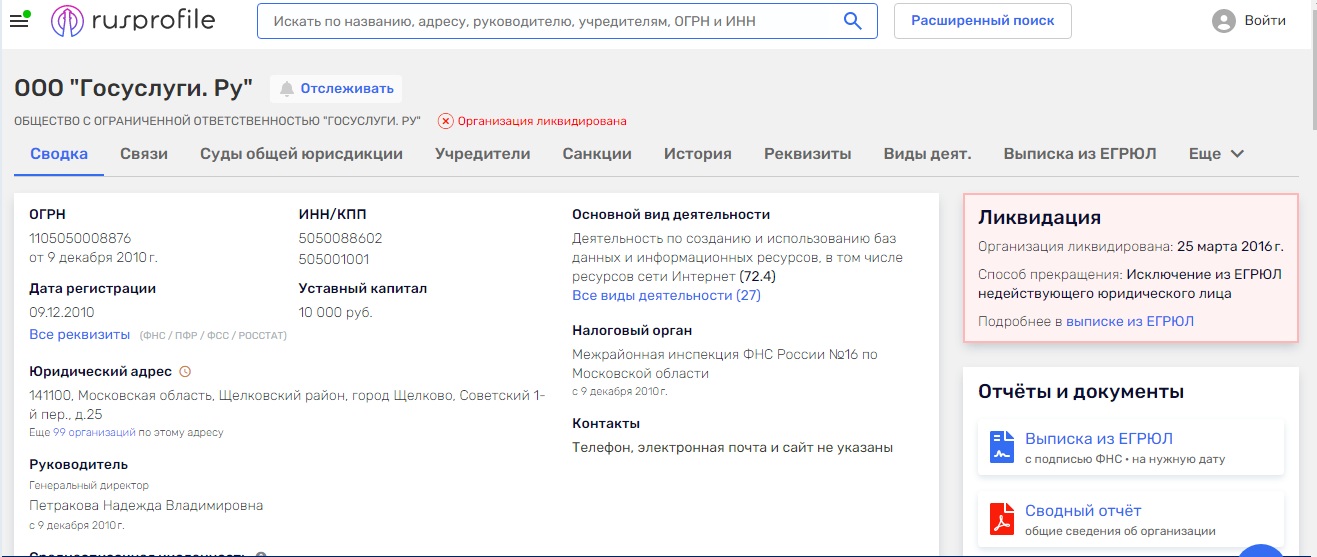
Task: Click the INN value 5050088602
Action: click(x=340, y=238)
